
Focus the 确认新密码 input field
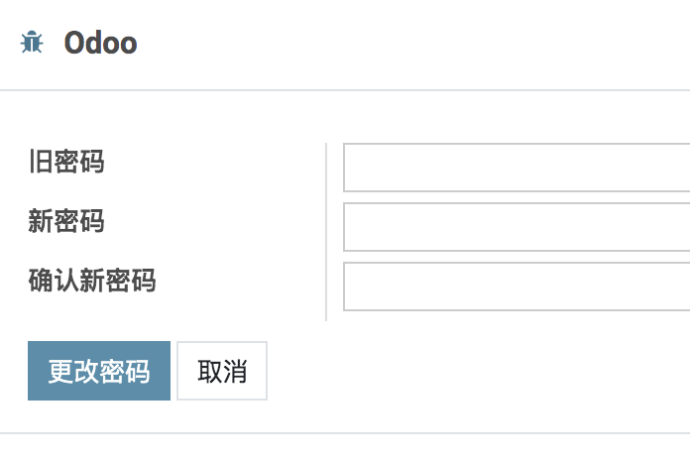(x=516, y=287)
